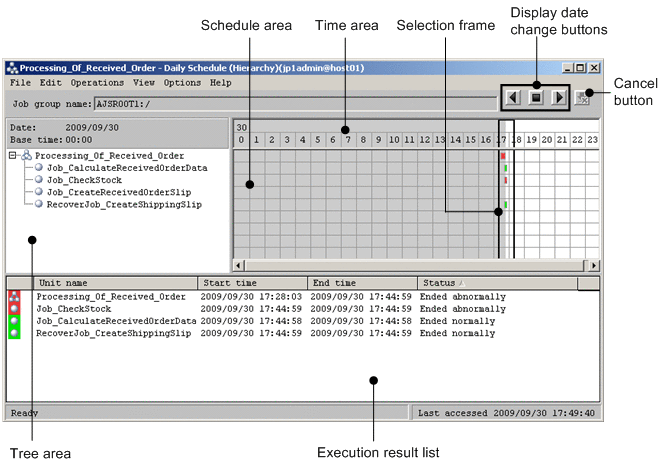Click the next date arrow button
Viewport: 665px width, 465px height.
click(x=559, y=98)
